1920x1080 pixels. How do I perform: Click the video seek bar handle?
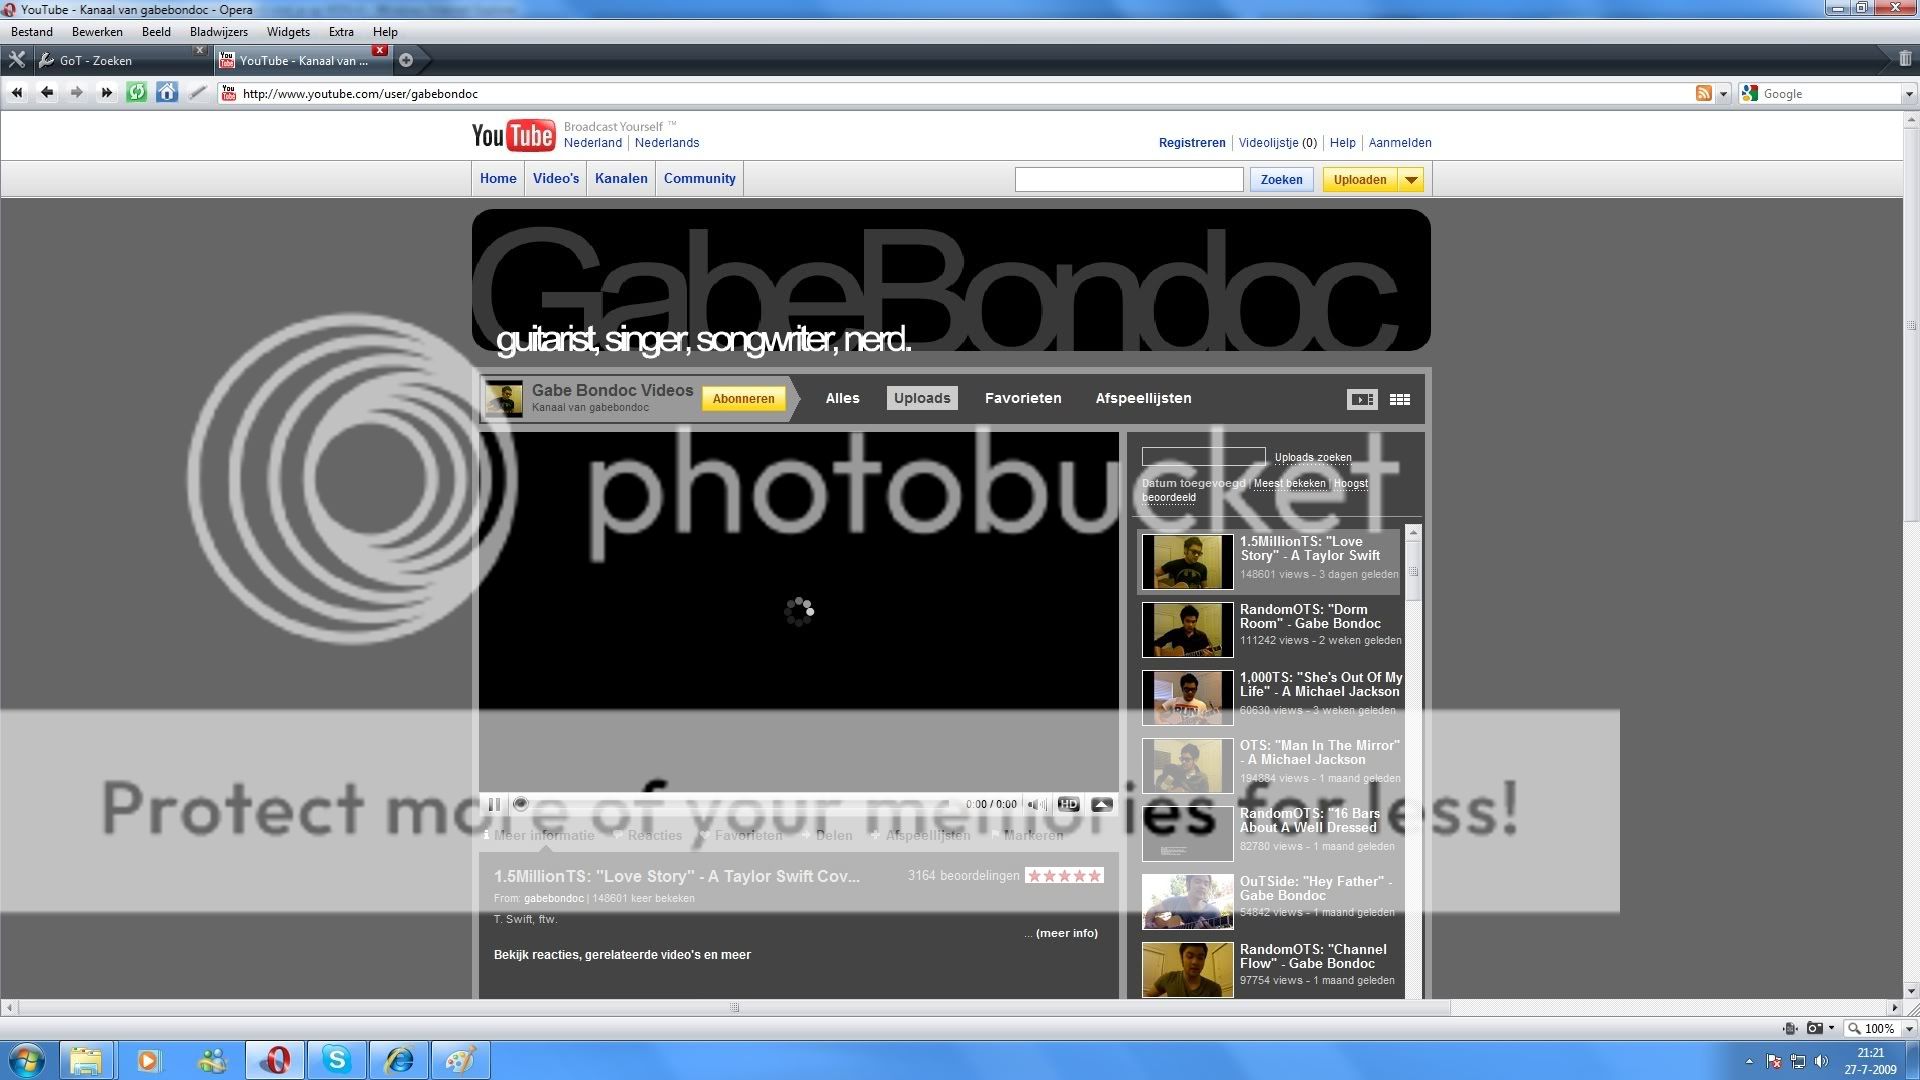[x=520, y=804]
